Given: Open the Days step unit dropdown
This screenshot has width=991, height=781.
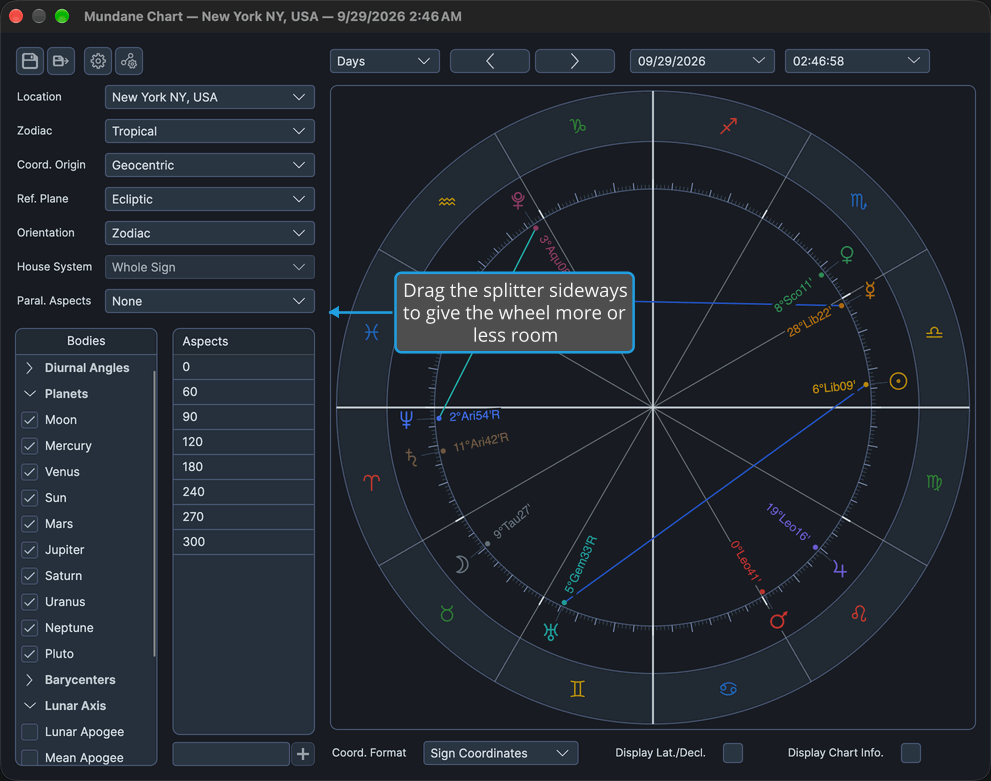Looking at the screenshot, I should (x=384, y=61).
